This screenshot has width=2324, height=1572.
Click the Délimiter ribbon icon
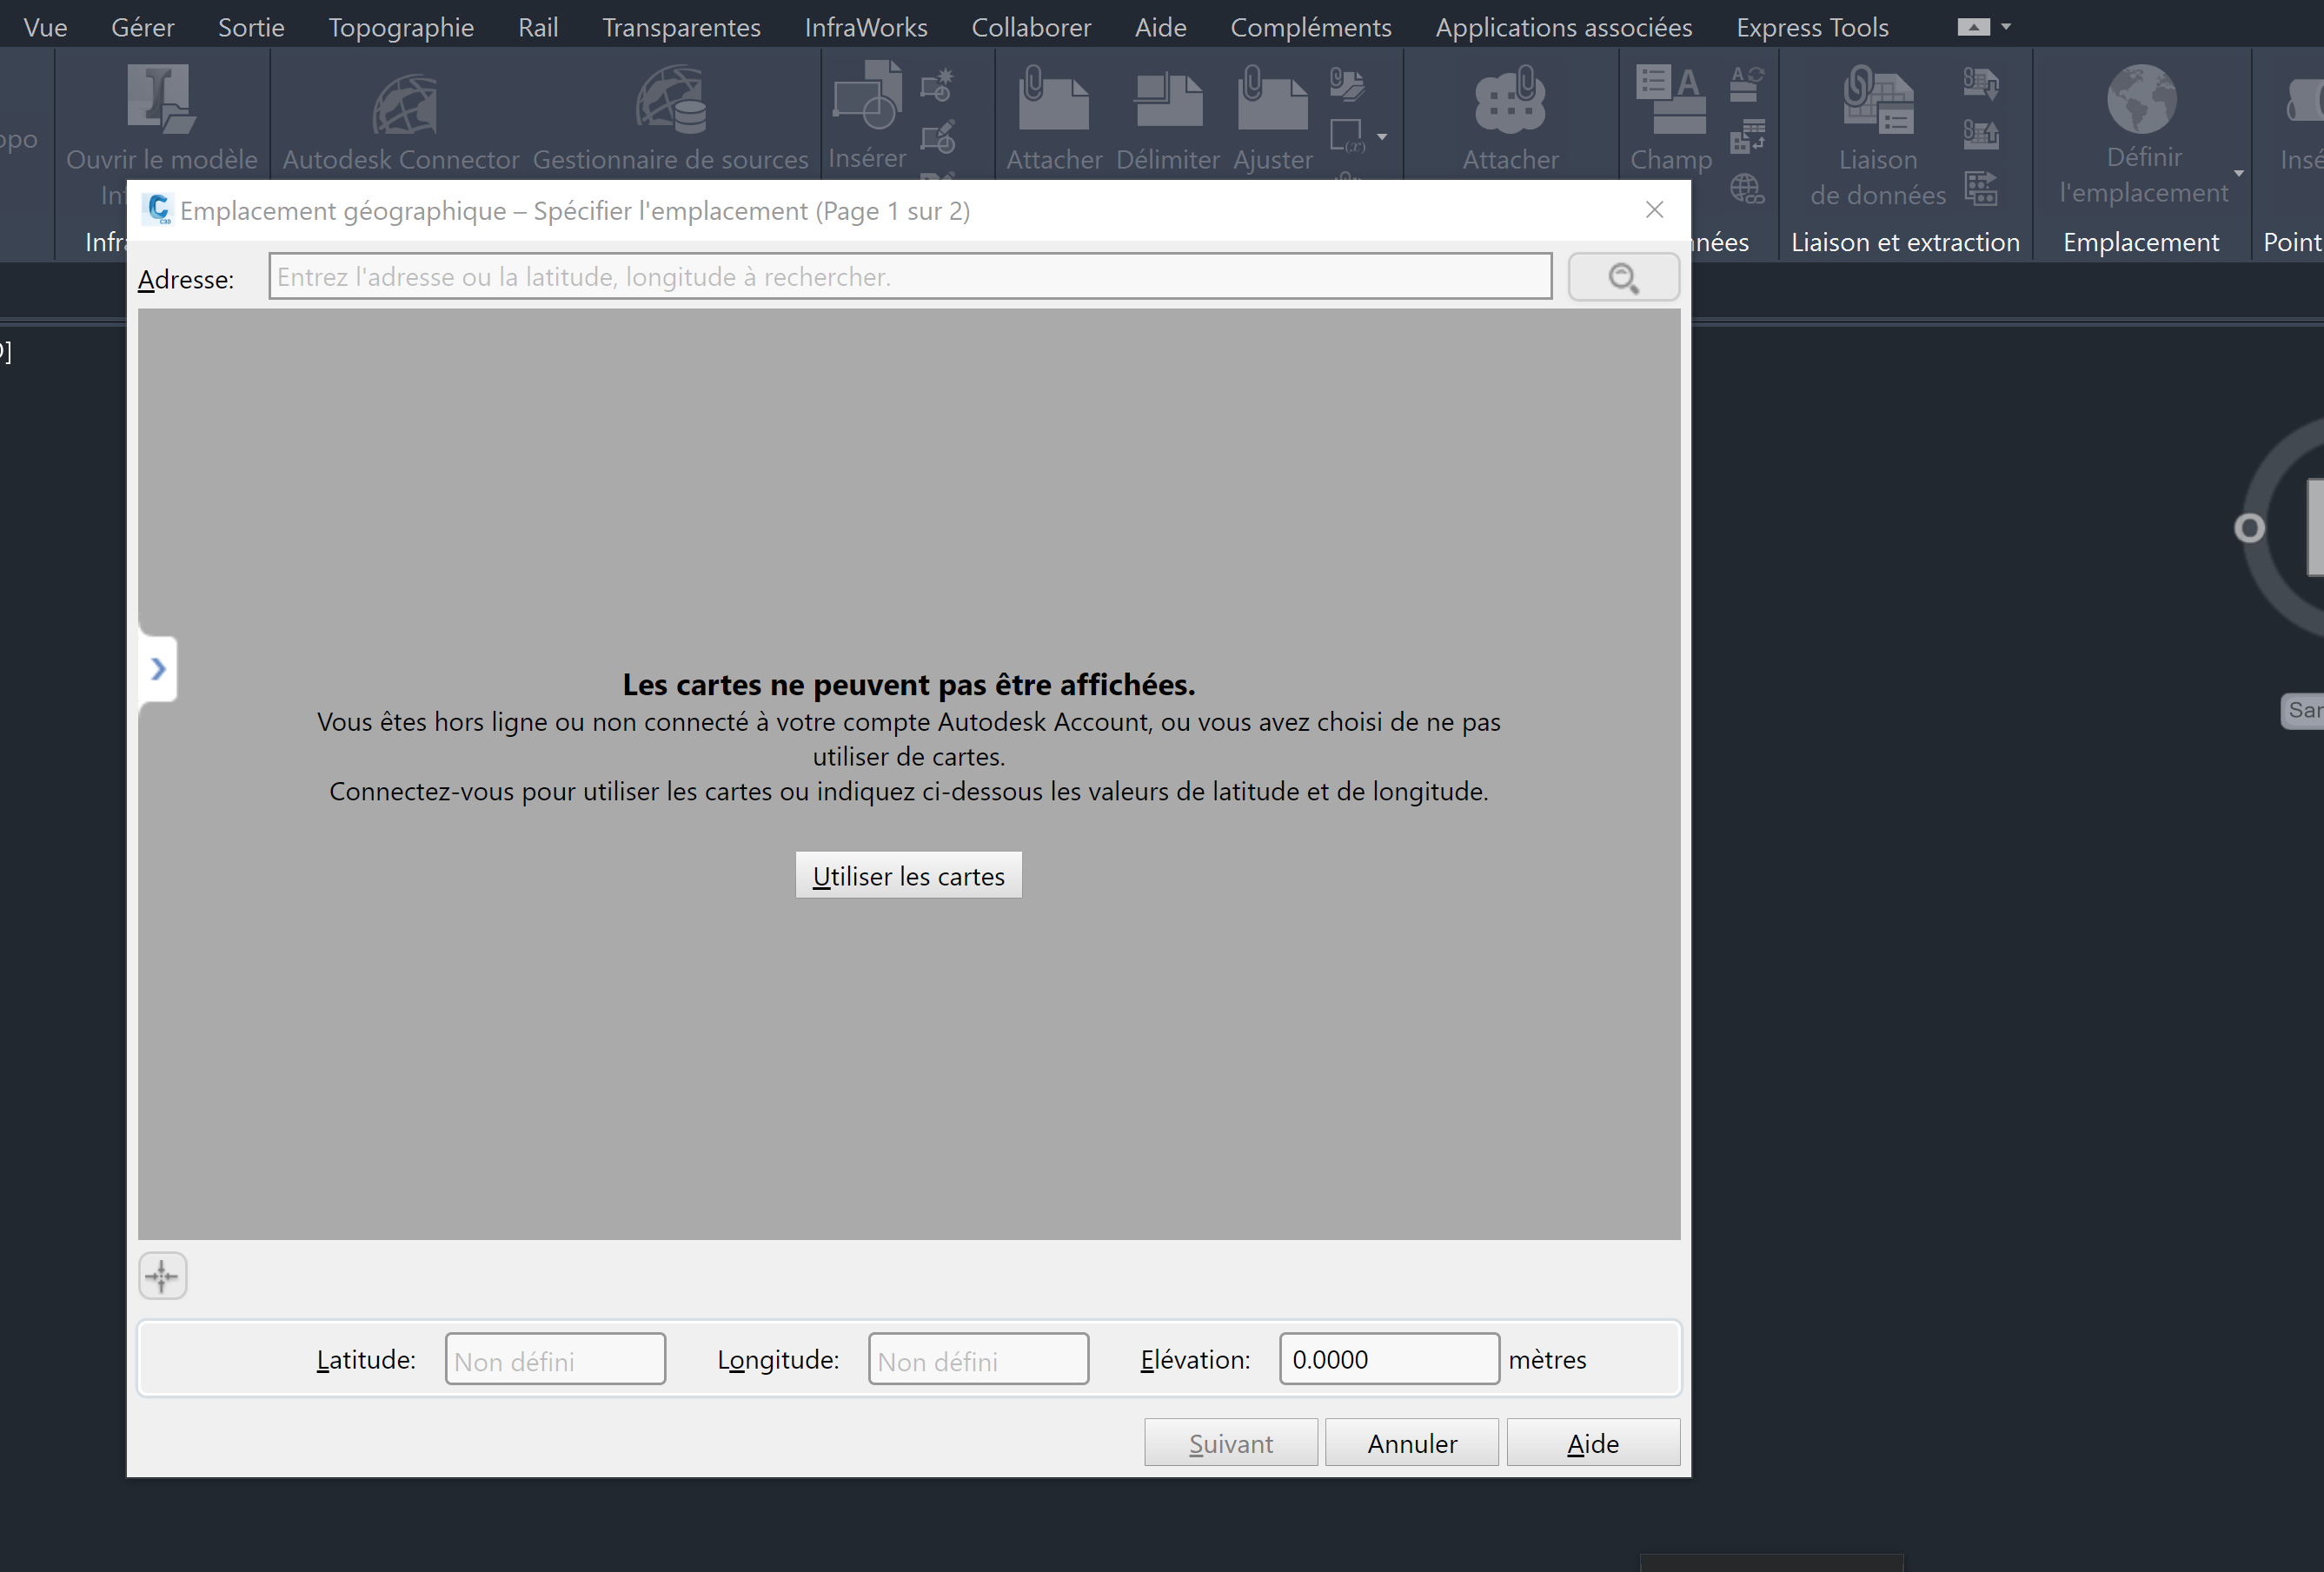point(1167,101)
